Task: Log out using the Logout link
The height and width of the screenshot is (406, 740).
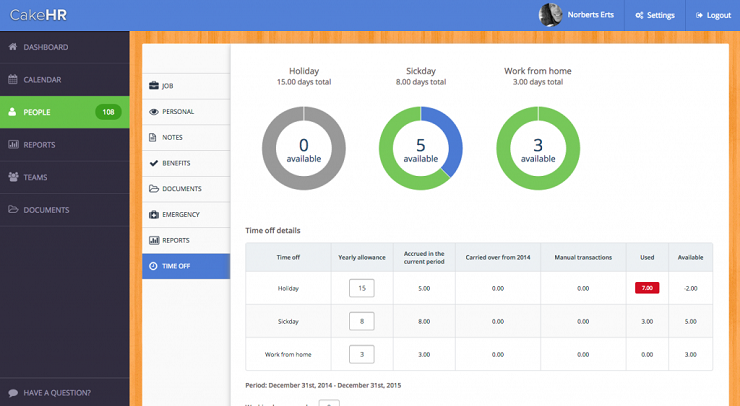Action: 712,15
